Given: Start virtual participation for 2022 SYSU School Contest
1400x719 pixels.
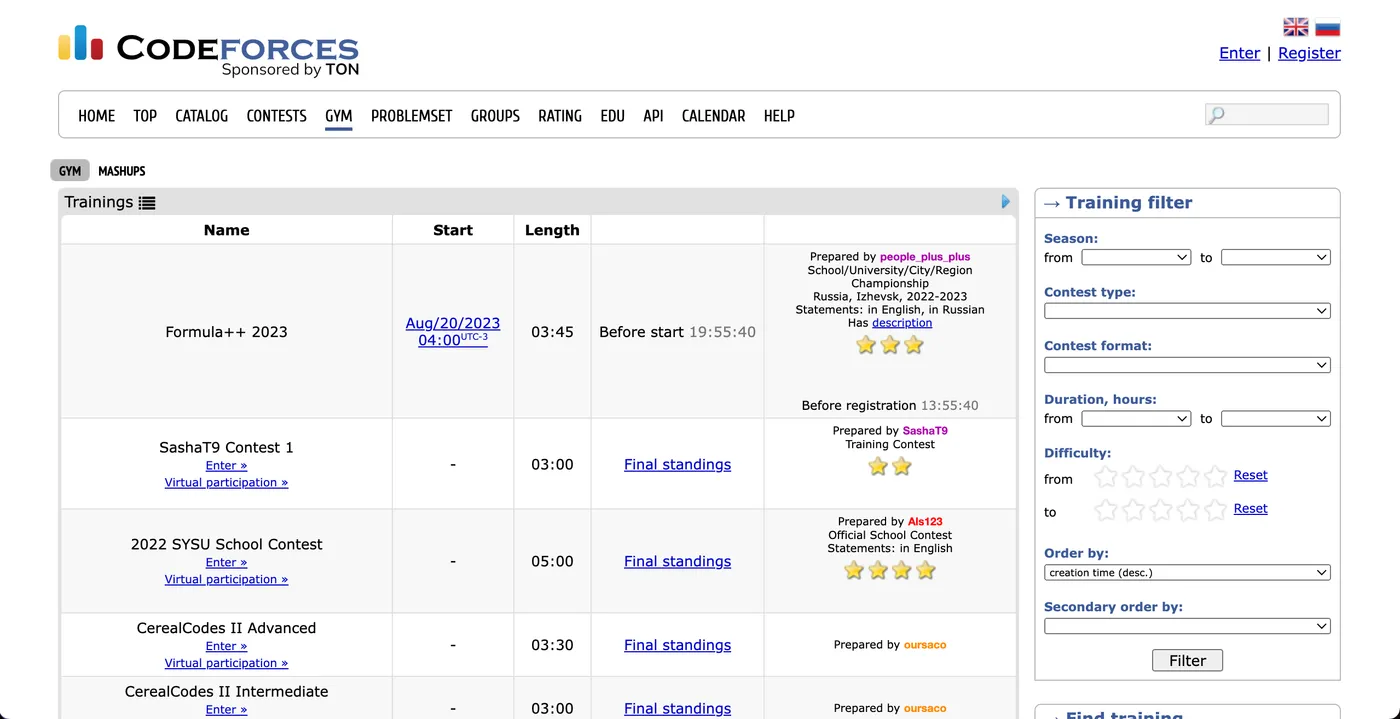Looking at the screenshot, I should [x=226, y=579].
